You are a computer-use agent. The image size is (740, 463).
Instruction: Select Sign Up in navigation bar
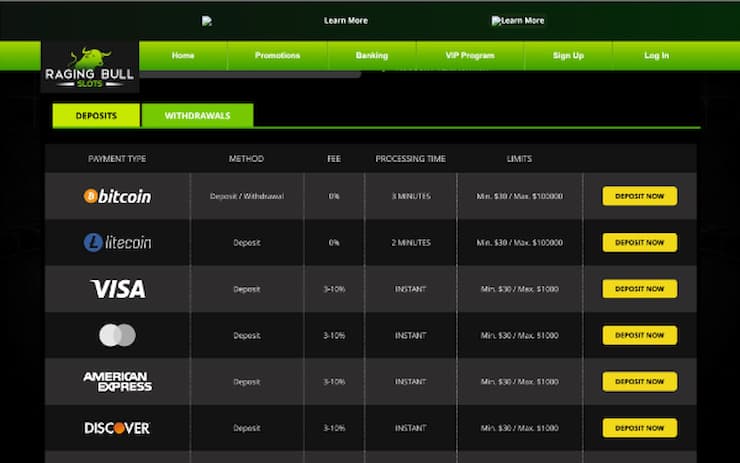pos(568,56)
